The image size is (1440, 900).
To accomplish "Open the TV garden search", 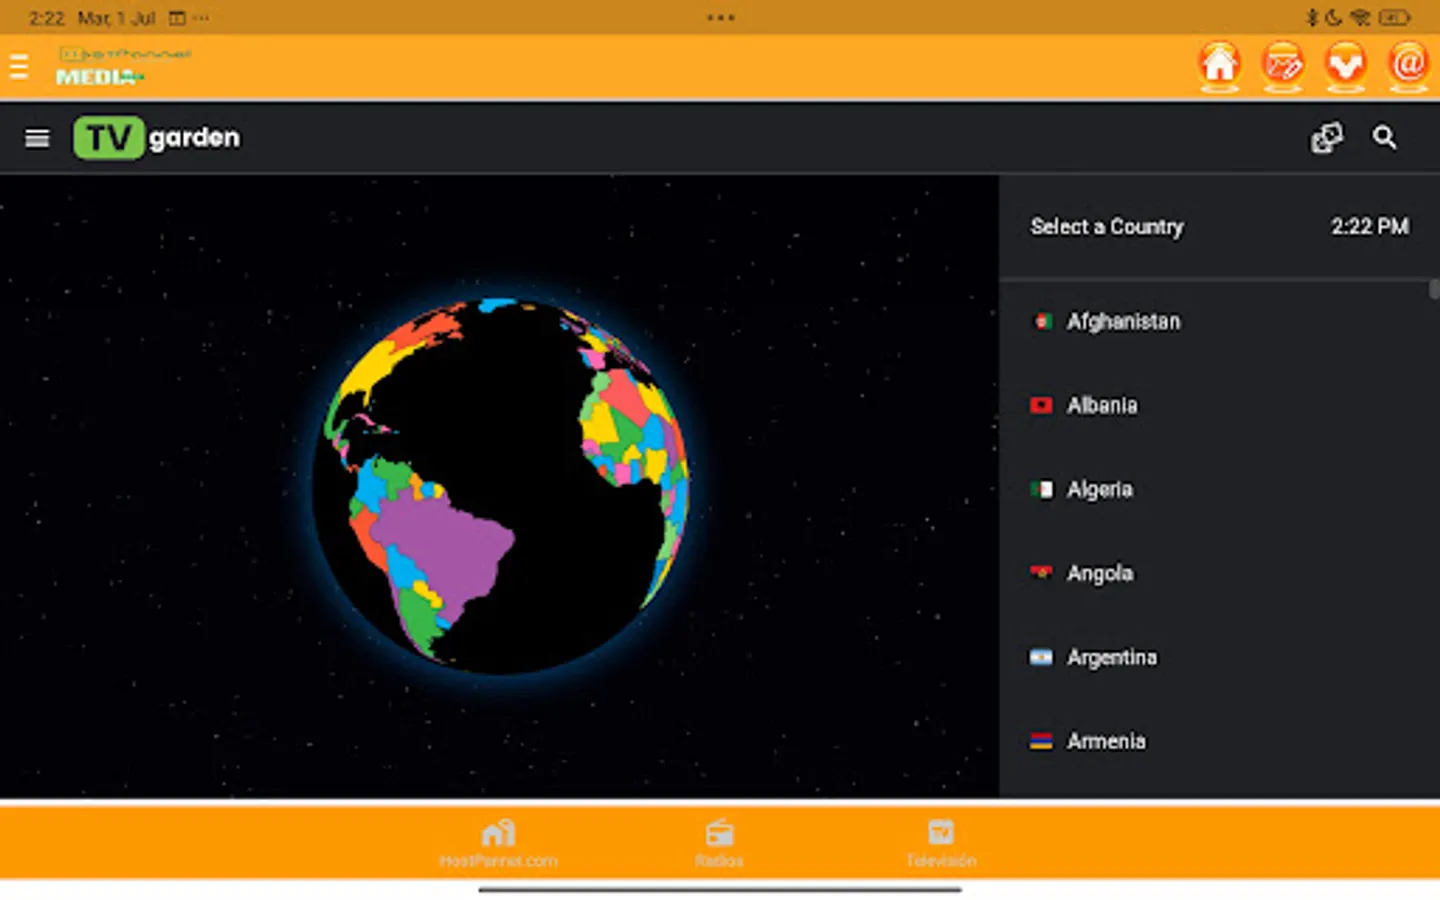I will point(1385,137).
